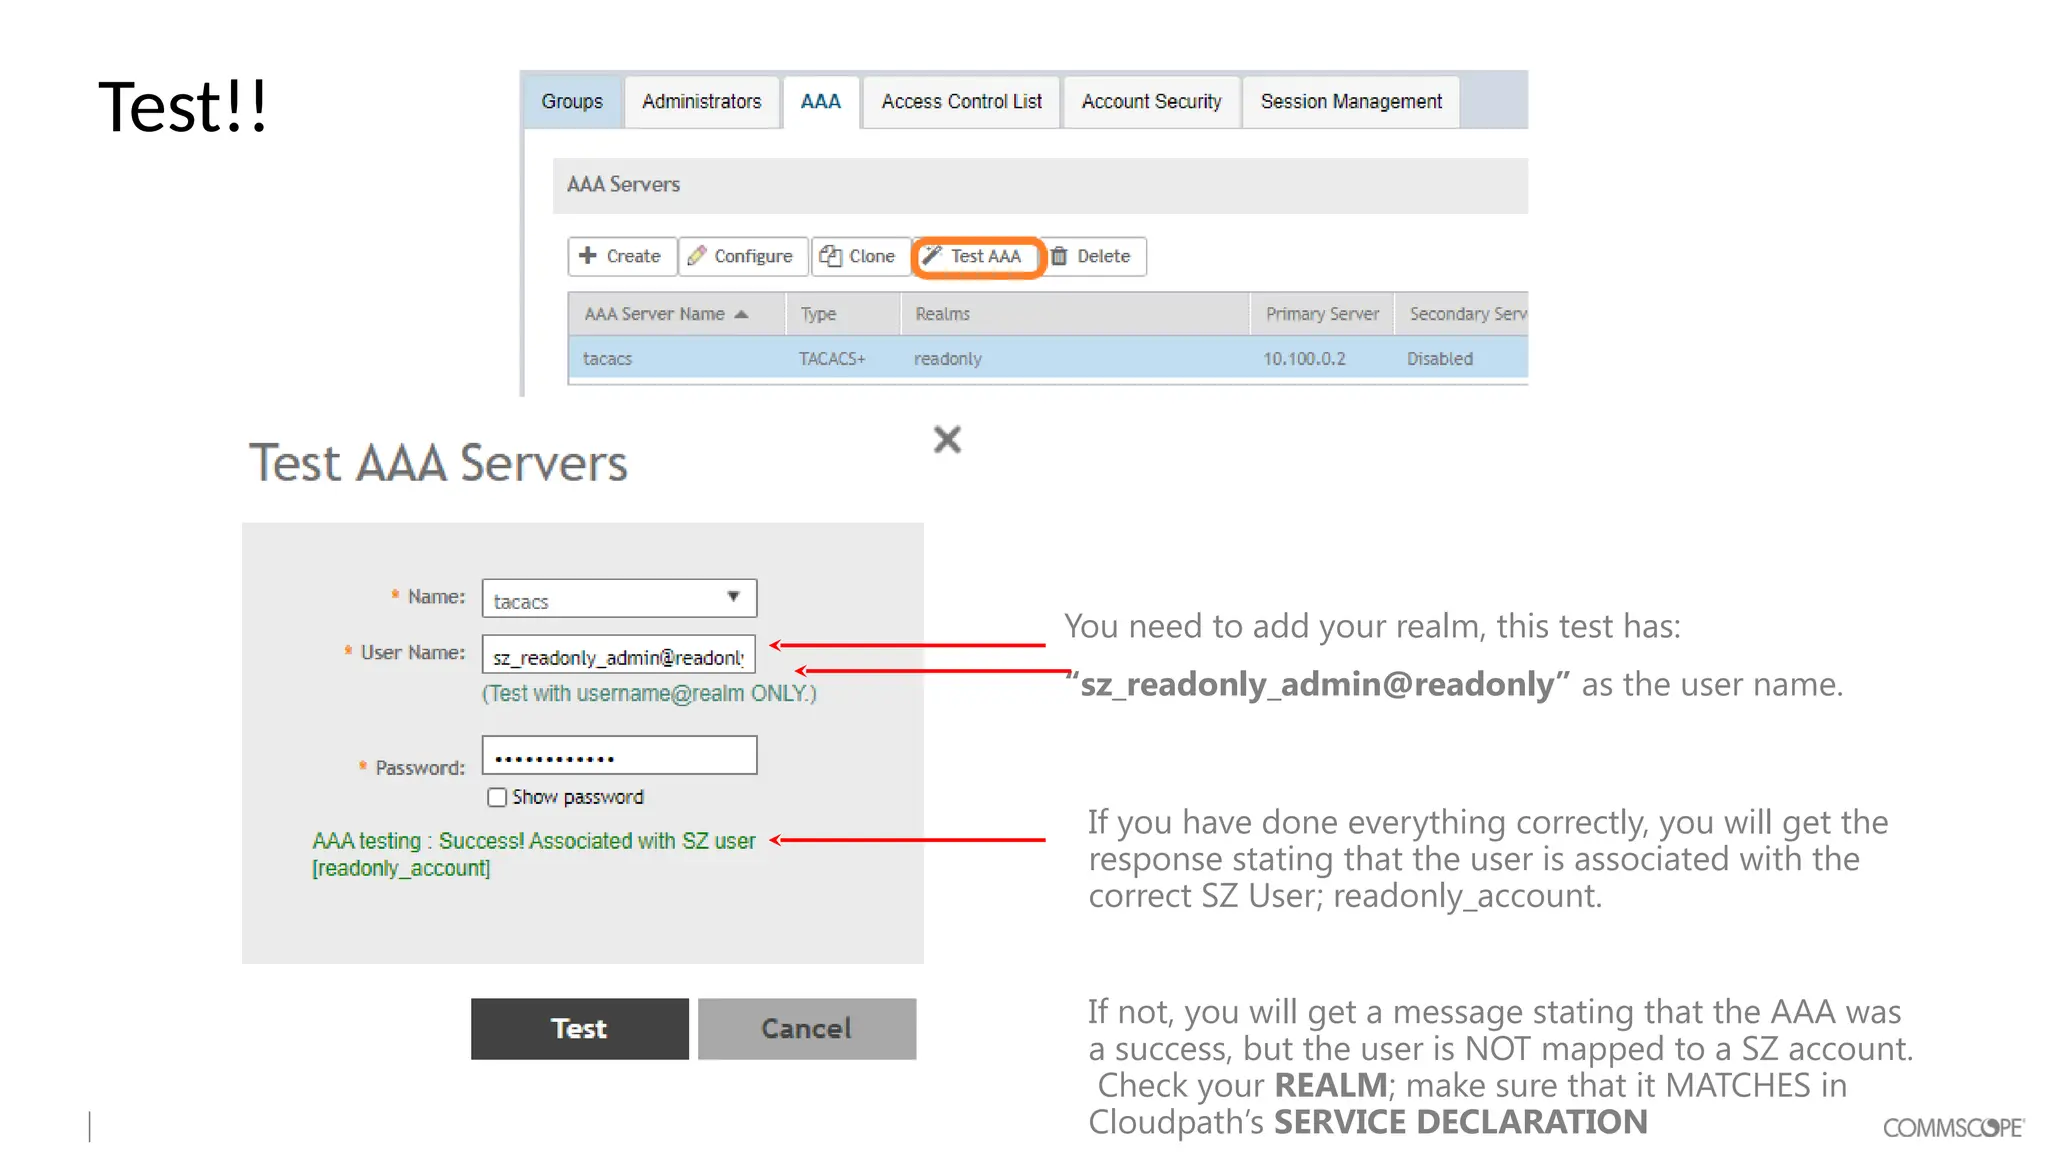Click the Type column header
The width and height of the screenshot is (2048, 1152).
coord(843,314)
